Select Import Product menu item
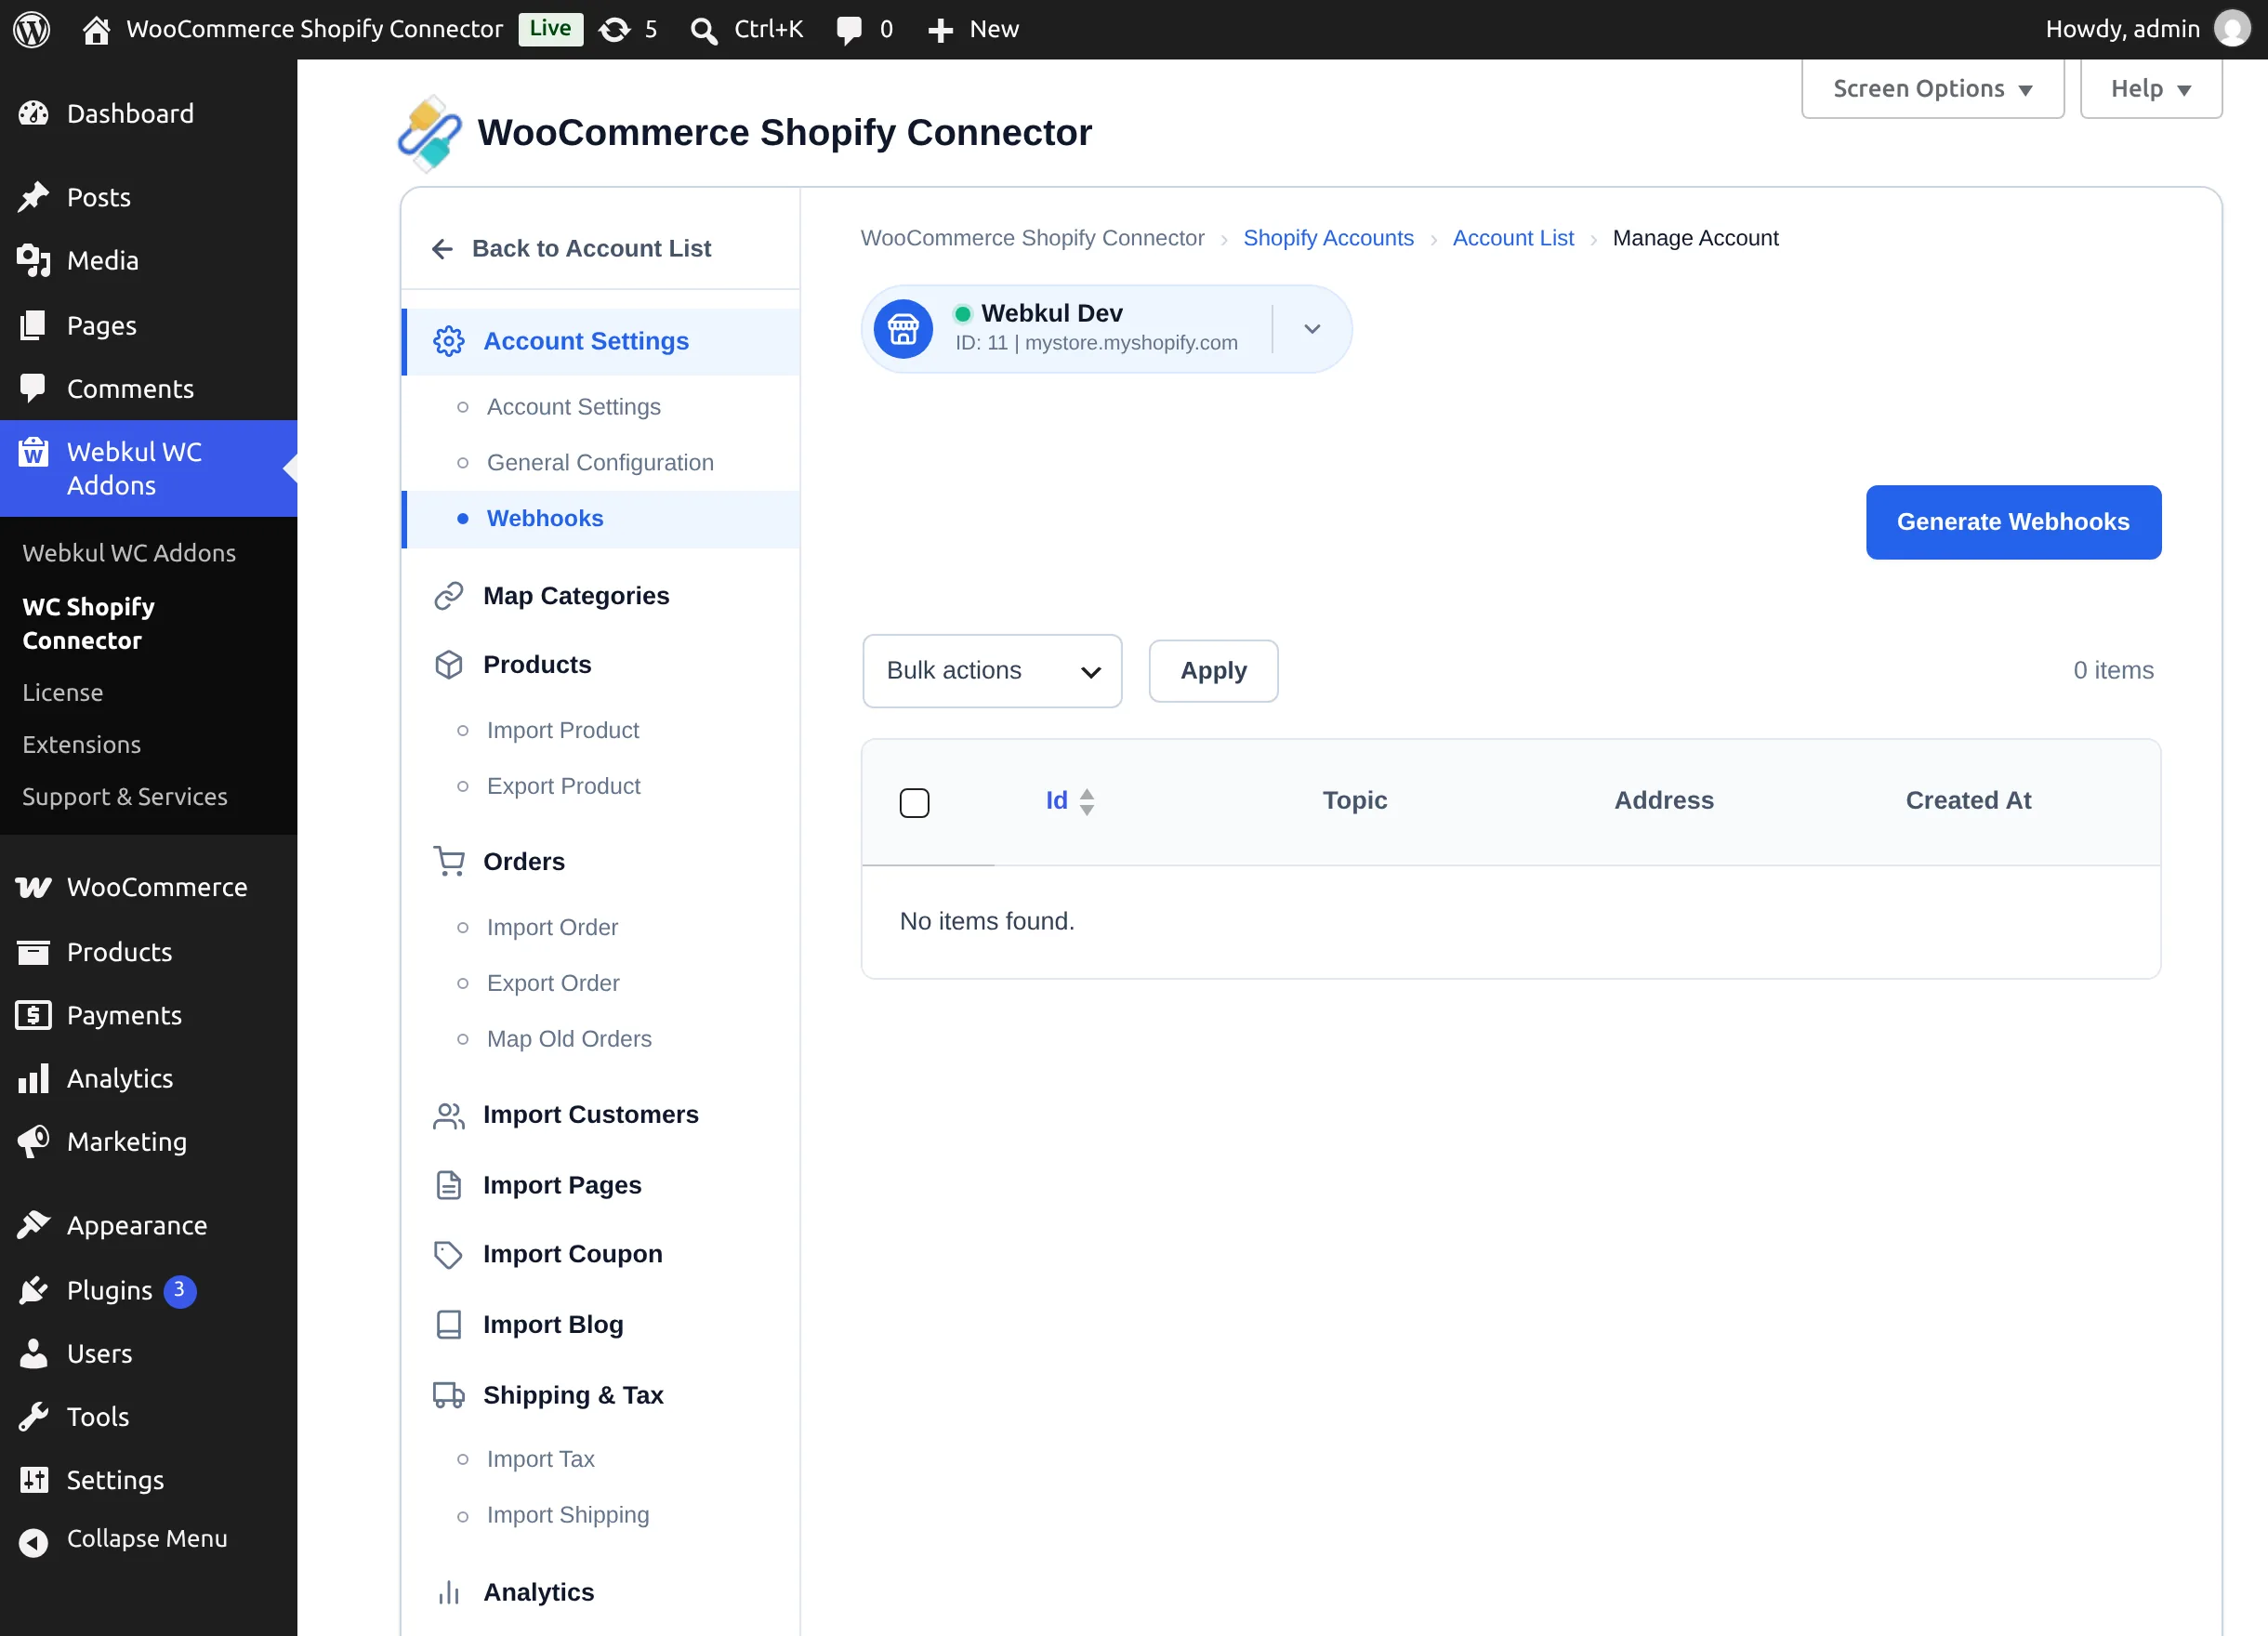Viewport: 2268px width, 1636px height. (562, 731)
